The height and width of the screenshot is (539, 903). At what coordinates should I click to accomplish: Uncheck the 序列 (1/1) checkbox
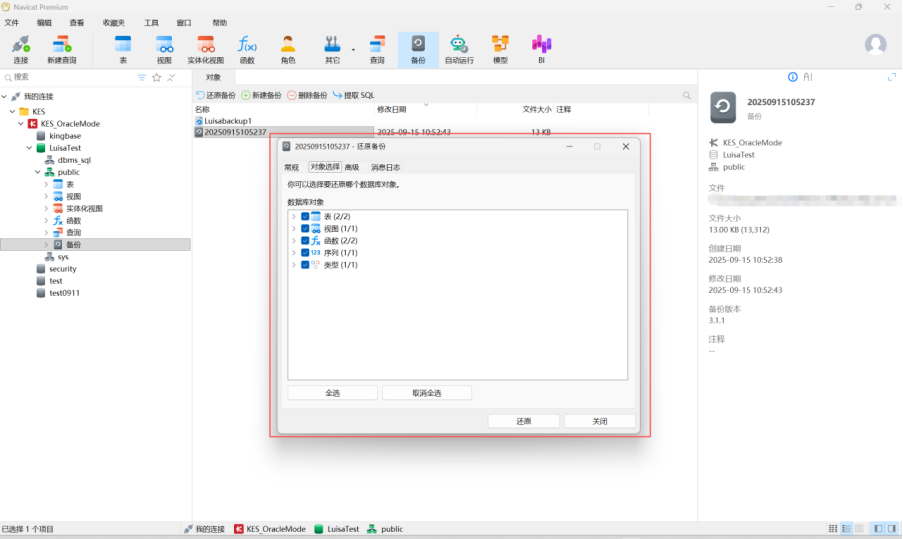[305, 253]
